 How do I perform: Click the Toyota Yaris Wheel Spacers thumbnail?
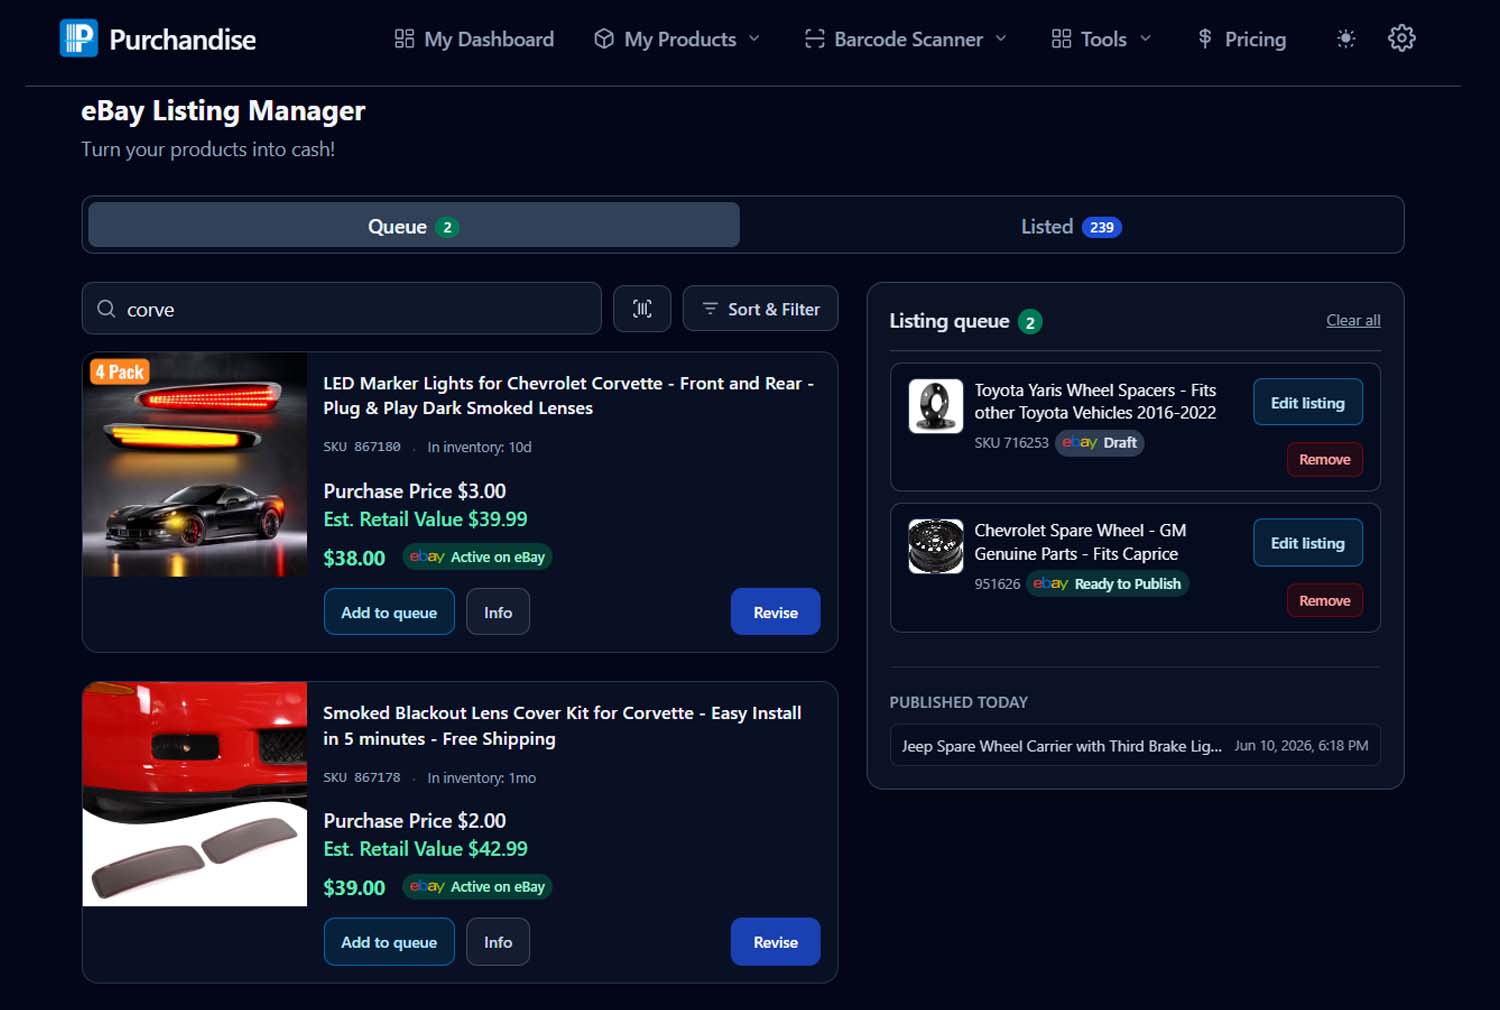(x=935, y=406)
